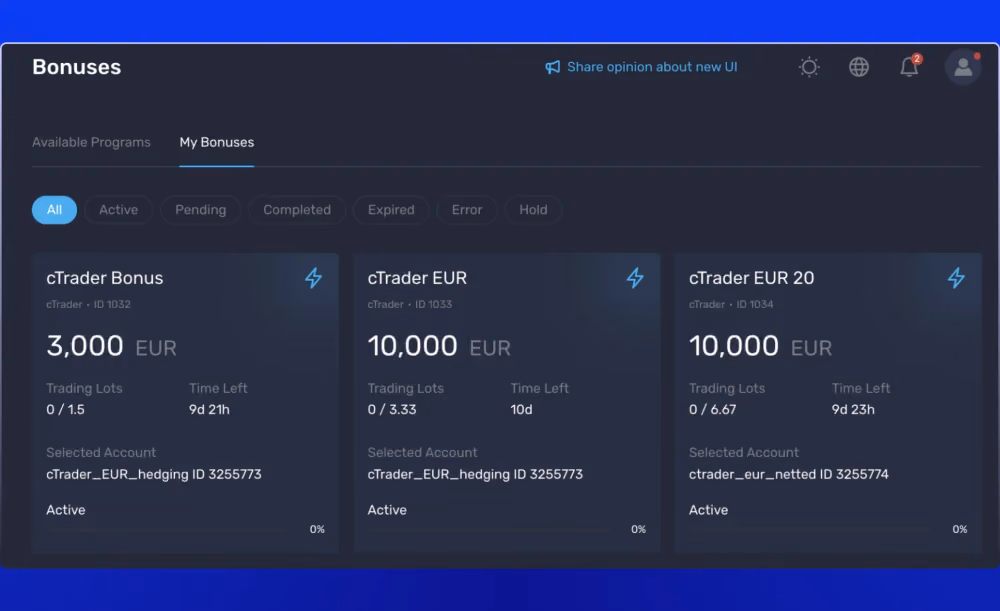Click Active status on cTrader EUR 20 card
This screenshot has width=1000, height=611.
click(708, 510)
